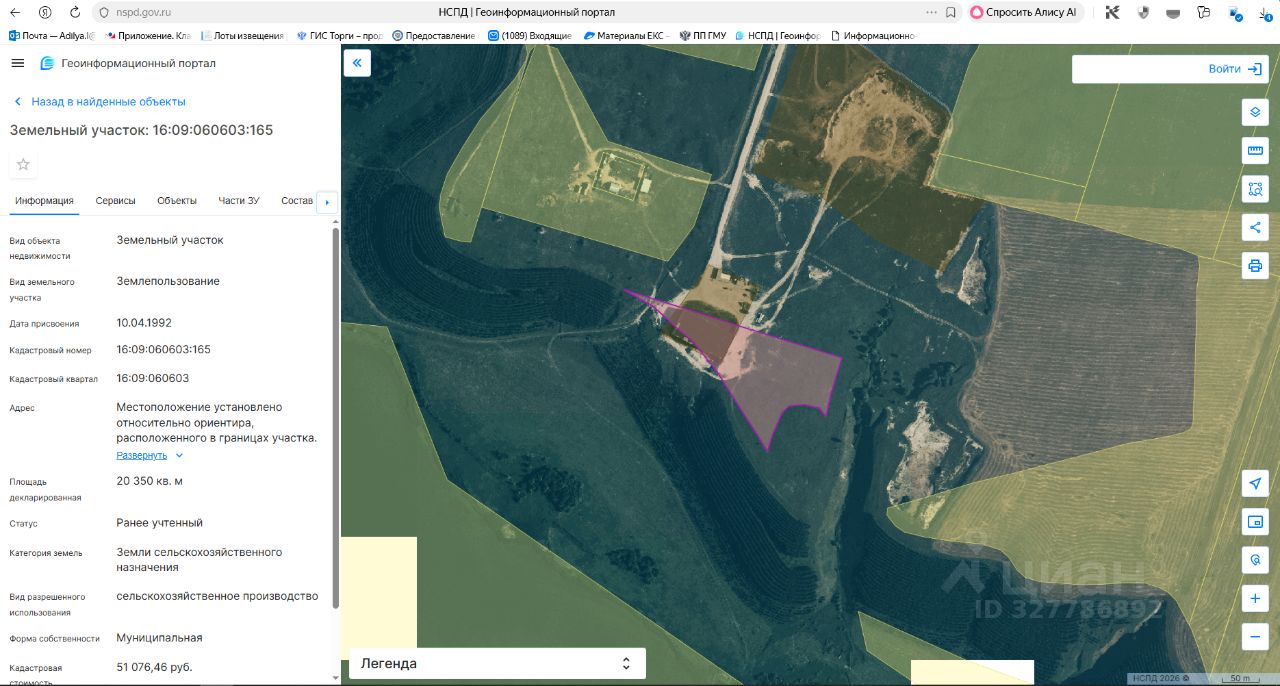Viewport: 1280px width, 686px height.
Task: Open the overview mini-map button
Action: [x=1255, y=521]
